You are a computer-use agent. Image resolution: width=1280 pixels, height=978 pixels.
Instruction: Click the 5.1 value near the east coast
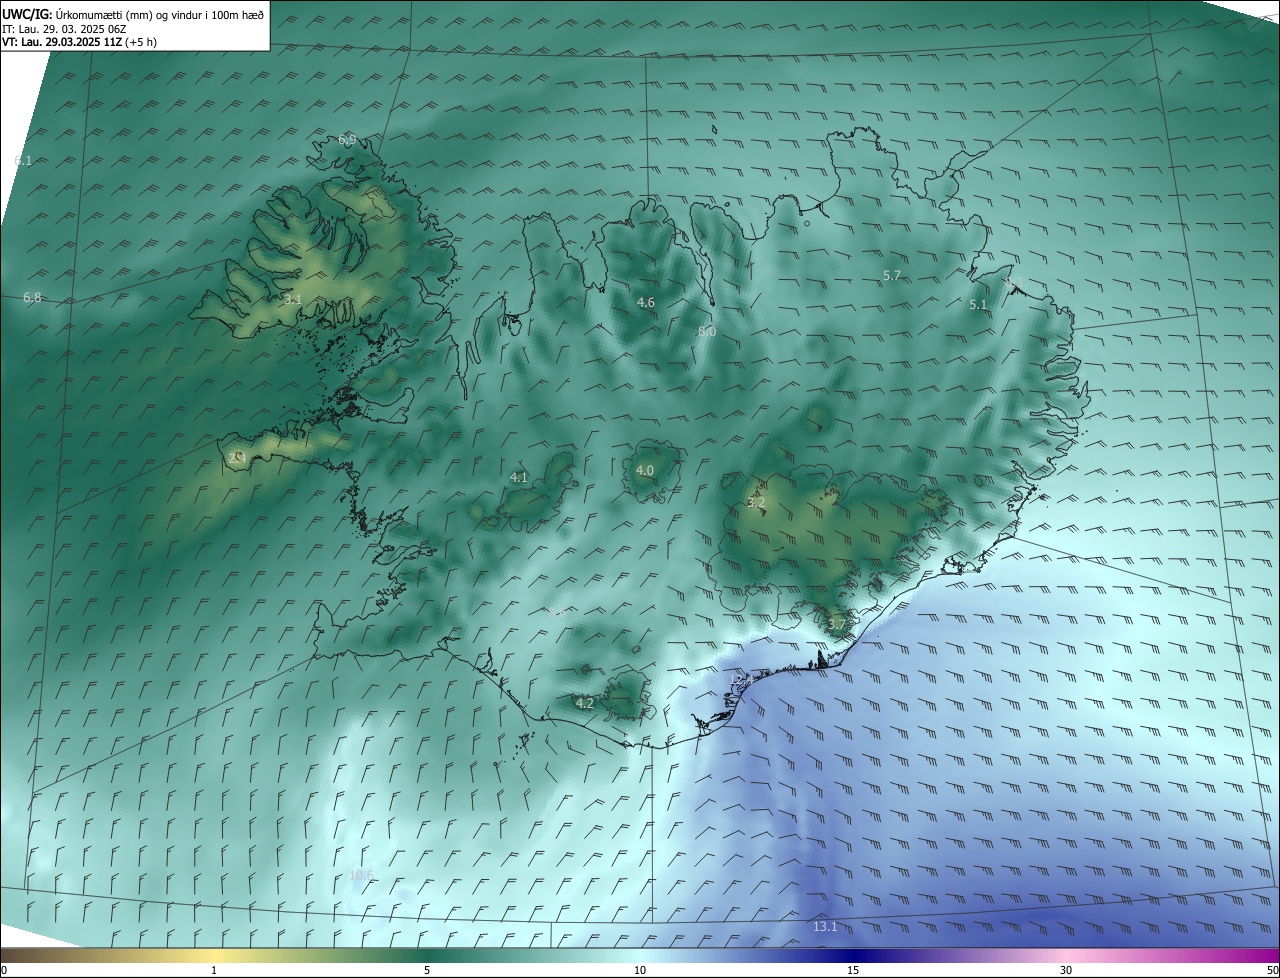[978, 304]
